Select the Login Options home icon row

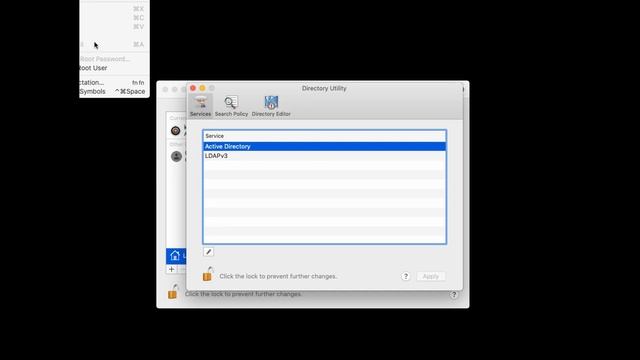[x=176, y=256]
